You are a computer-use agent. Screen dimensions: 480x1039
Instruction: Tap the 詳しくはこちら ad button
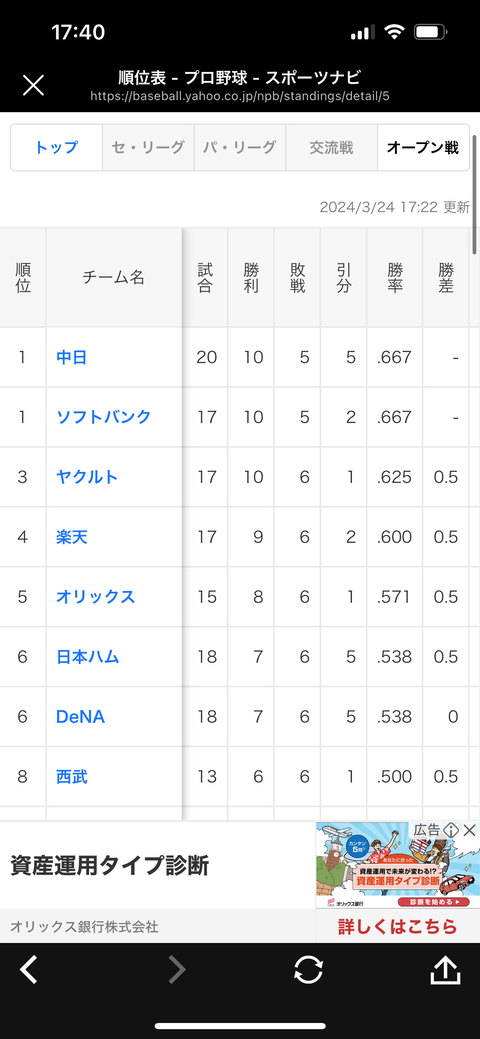398,926
